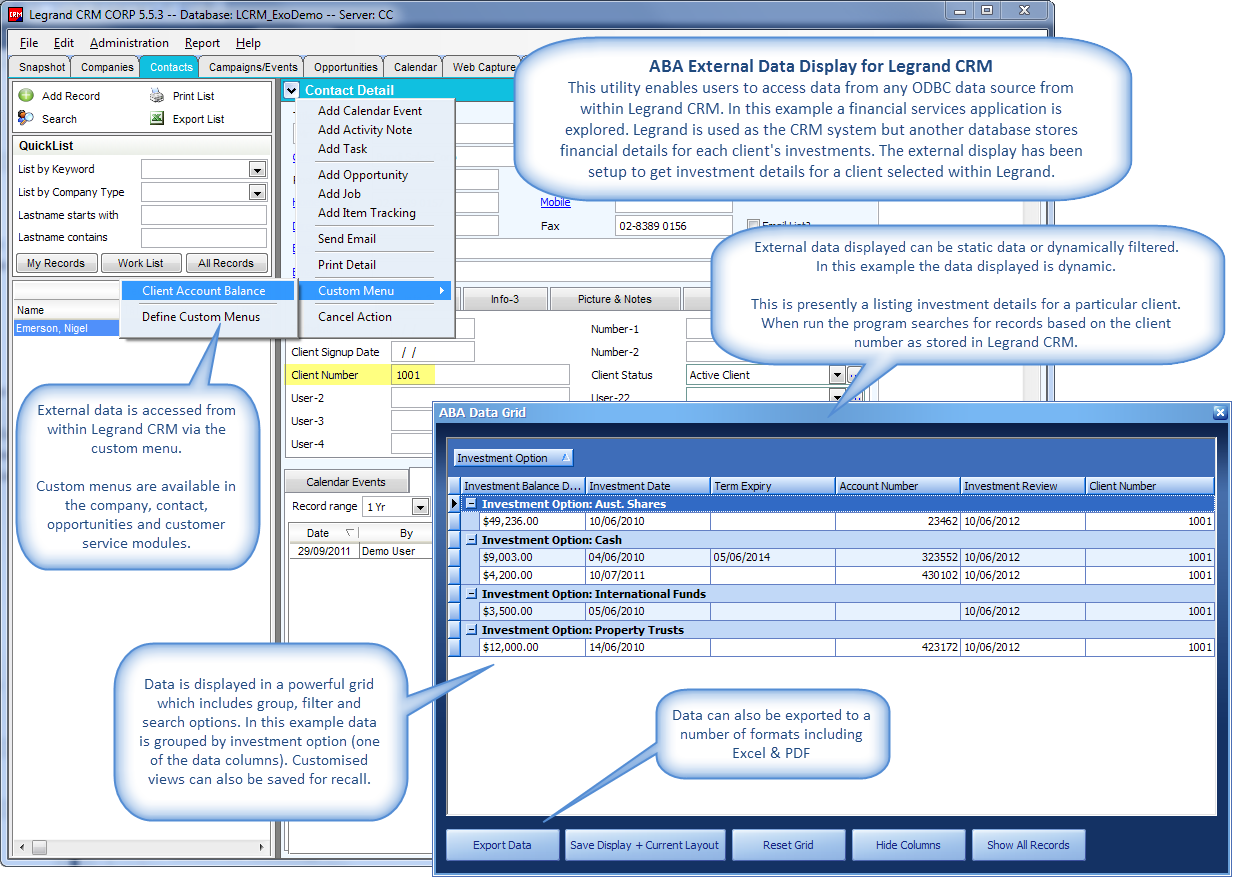This screenshot has height=879, width=1234.
Task: Click the $49,236.00 balance cell
Action: point(531,521)
